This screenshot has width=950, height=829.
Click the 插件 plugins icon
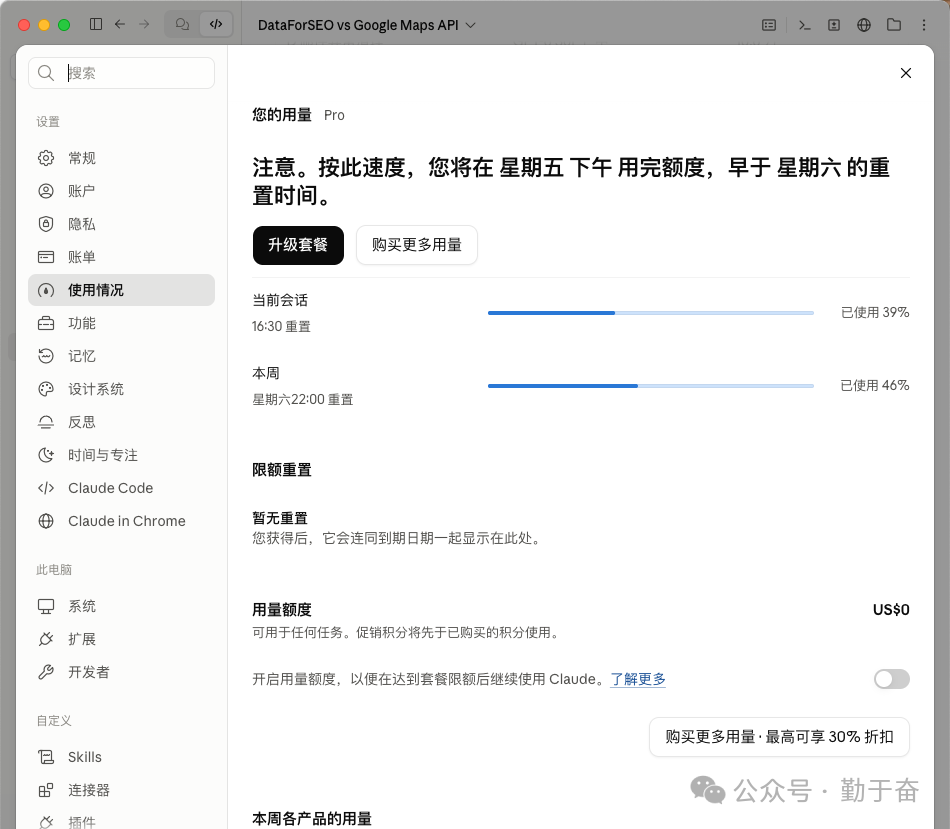coord(46,823)
